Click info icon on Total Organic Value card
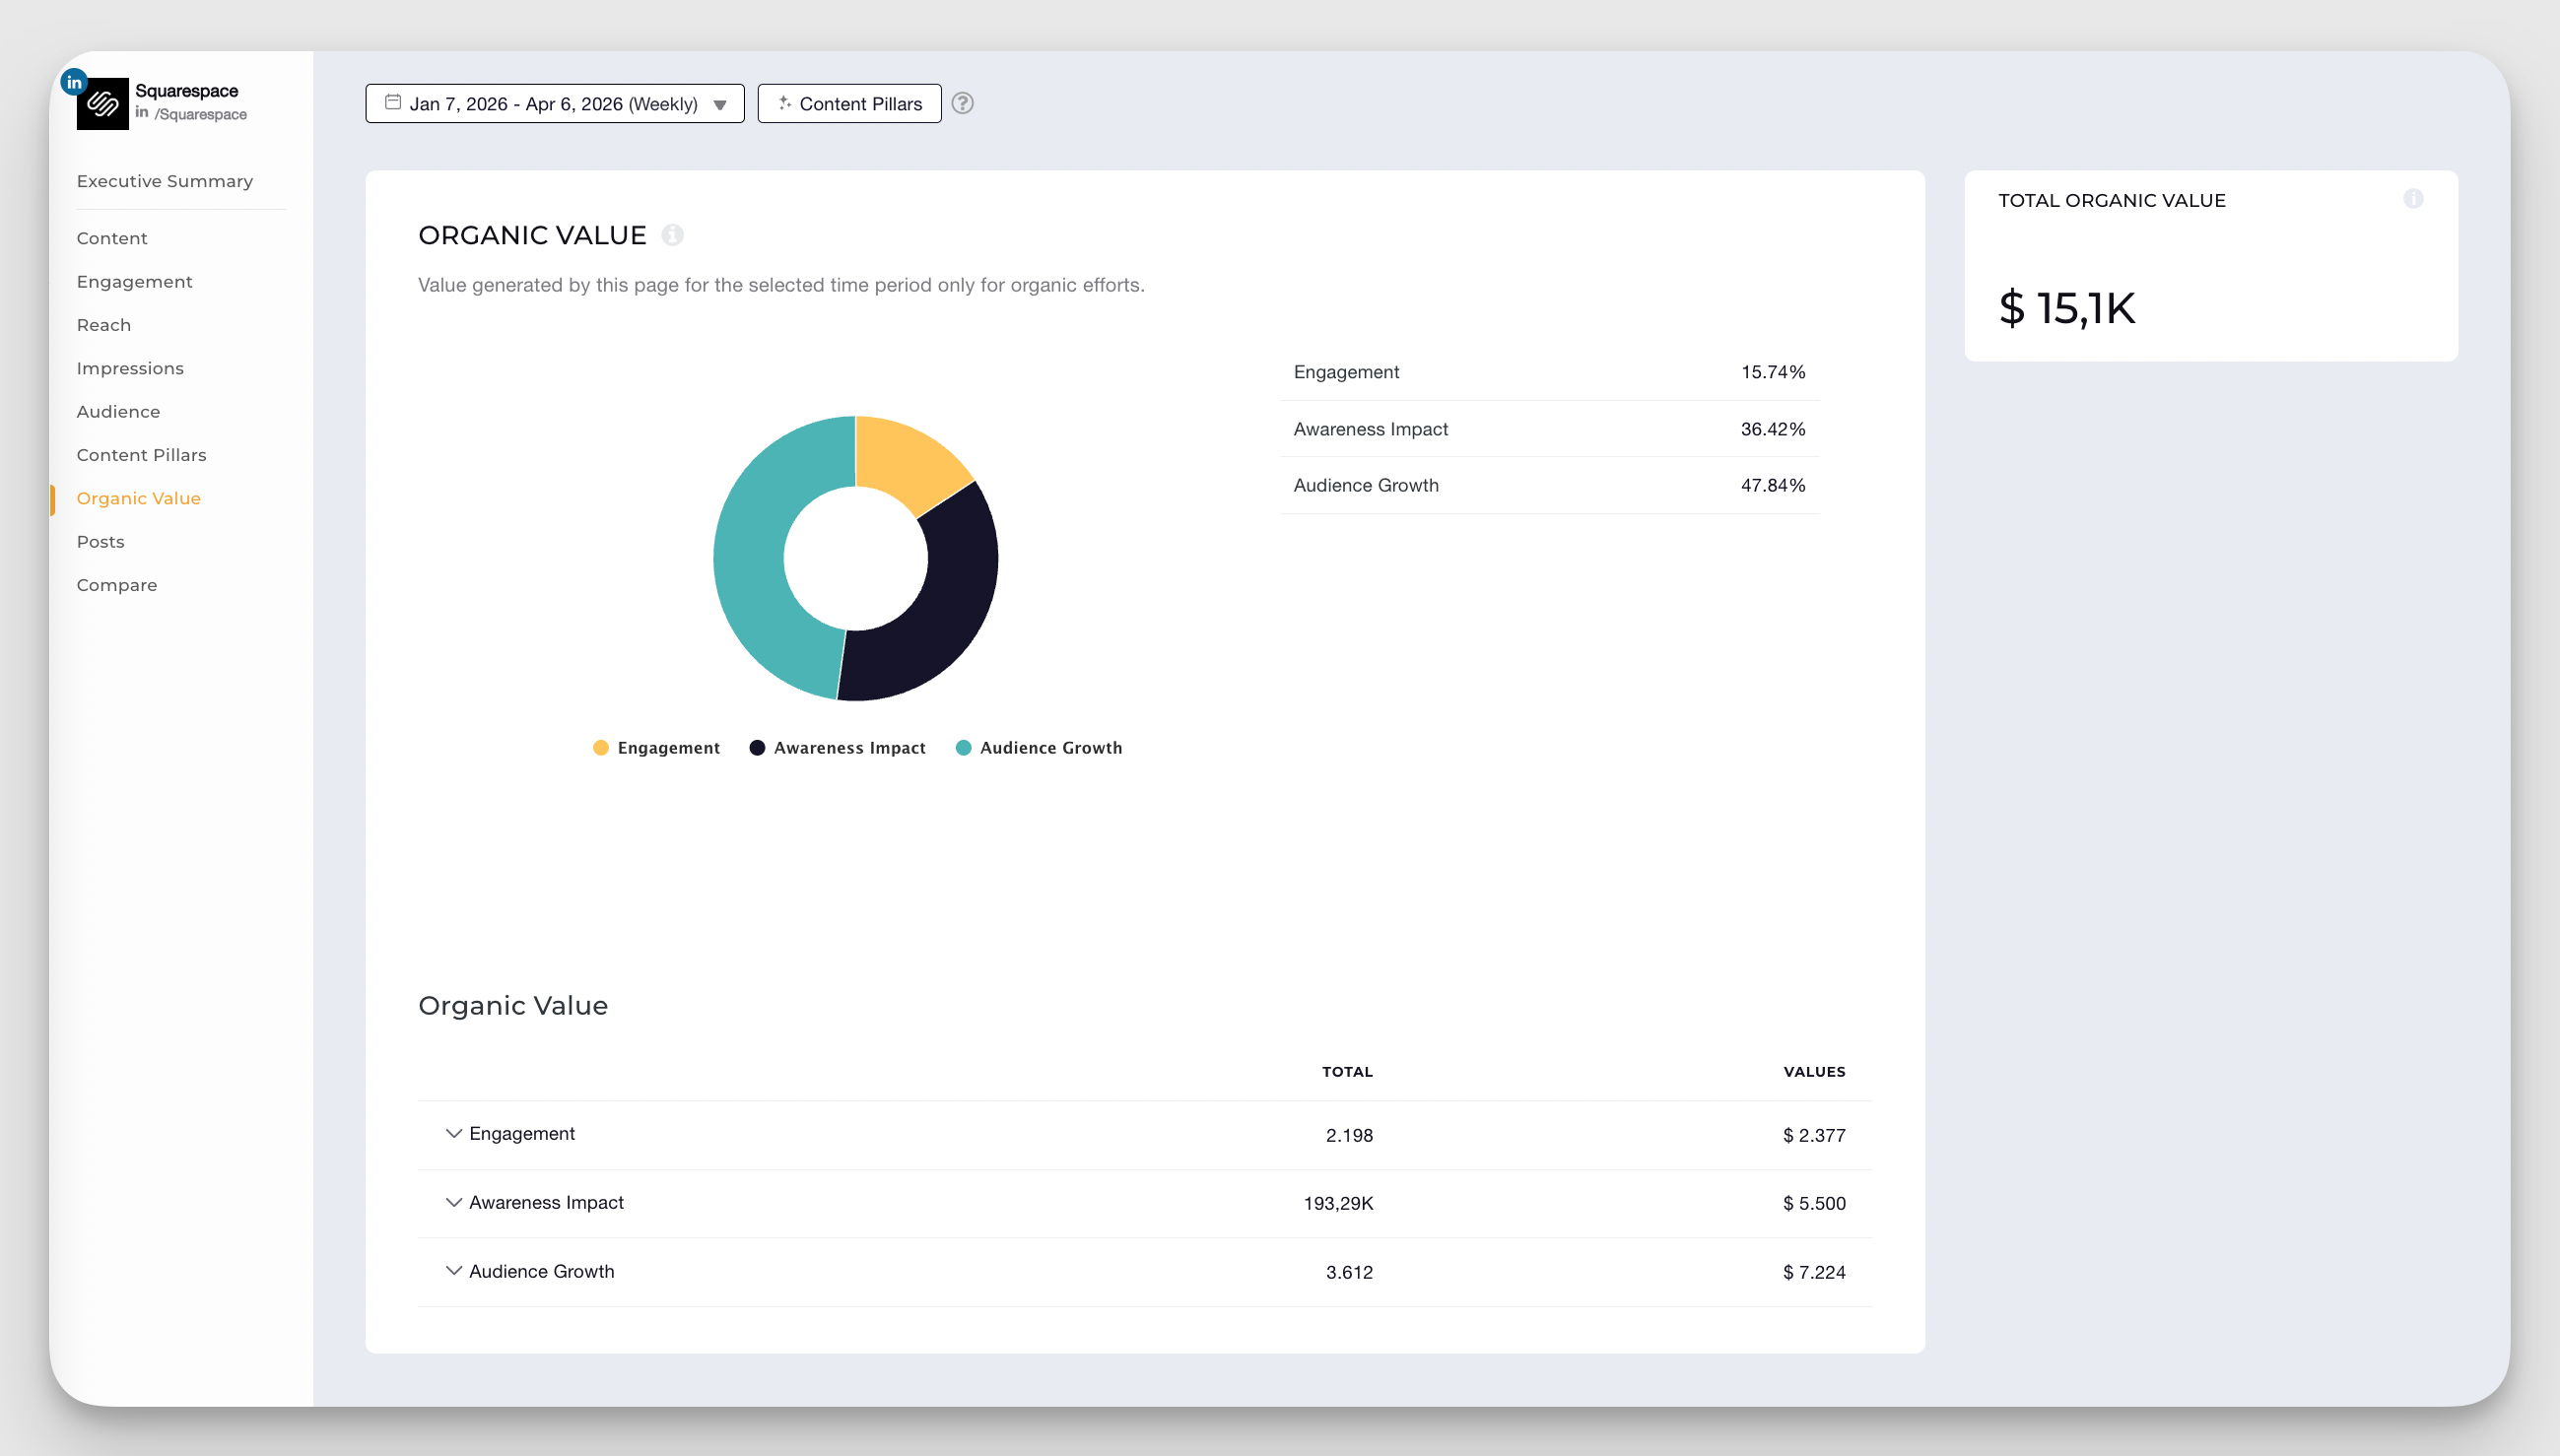2560x1456 pixels. [x=2413, y=199]
